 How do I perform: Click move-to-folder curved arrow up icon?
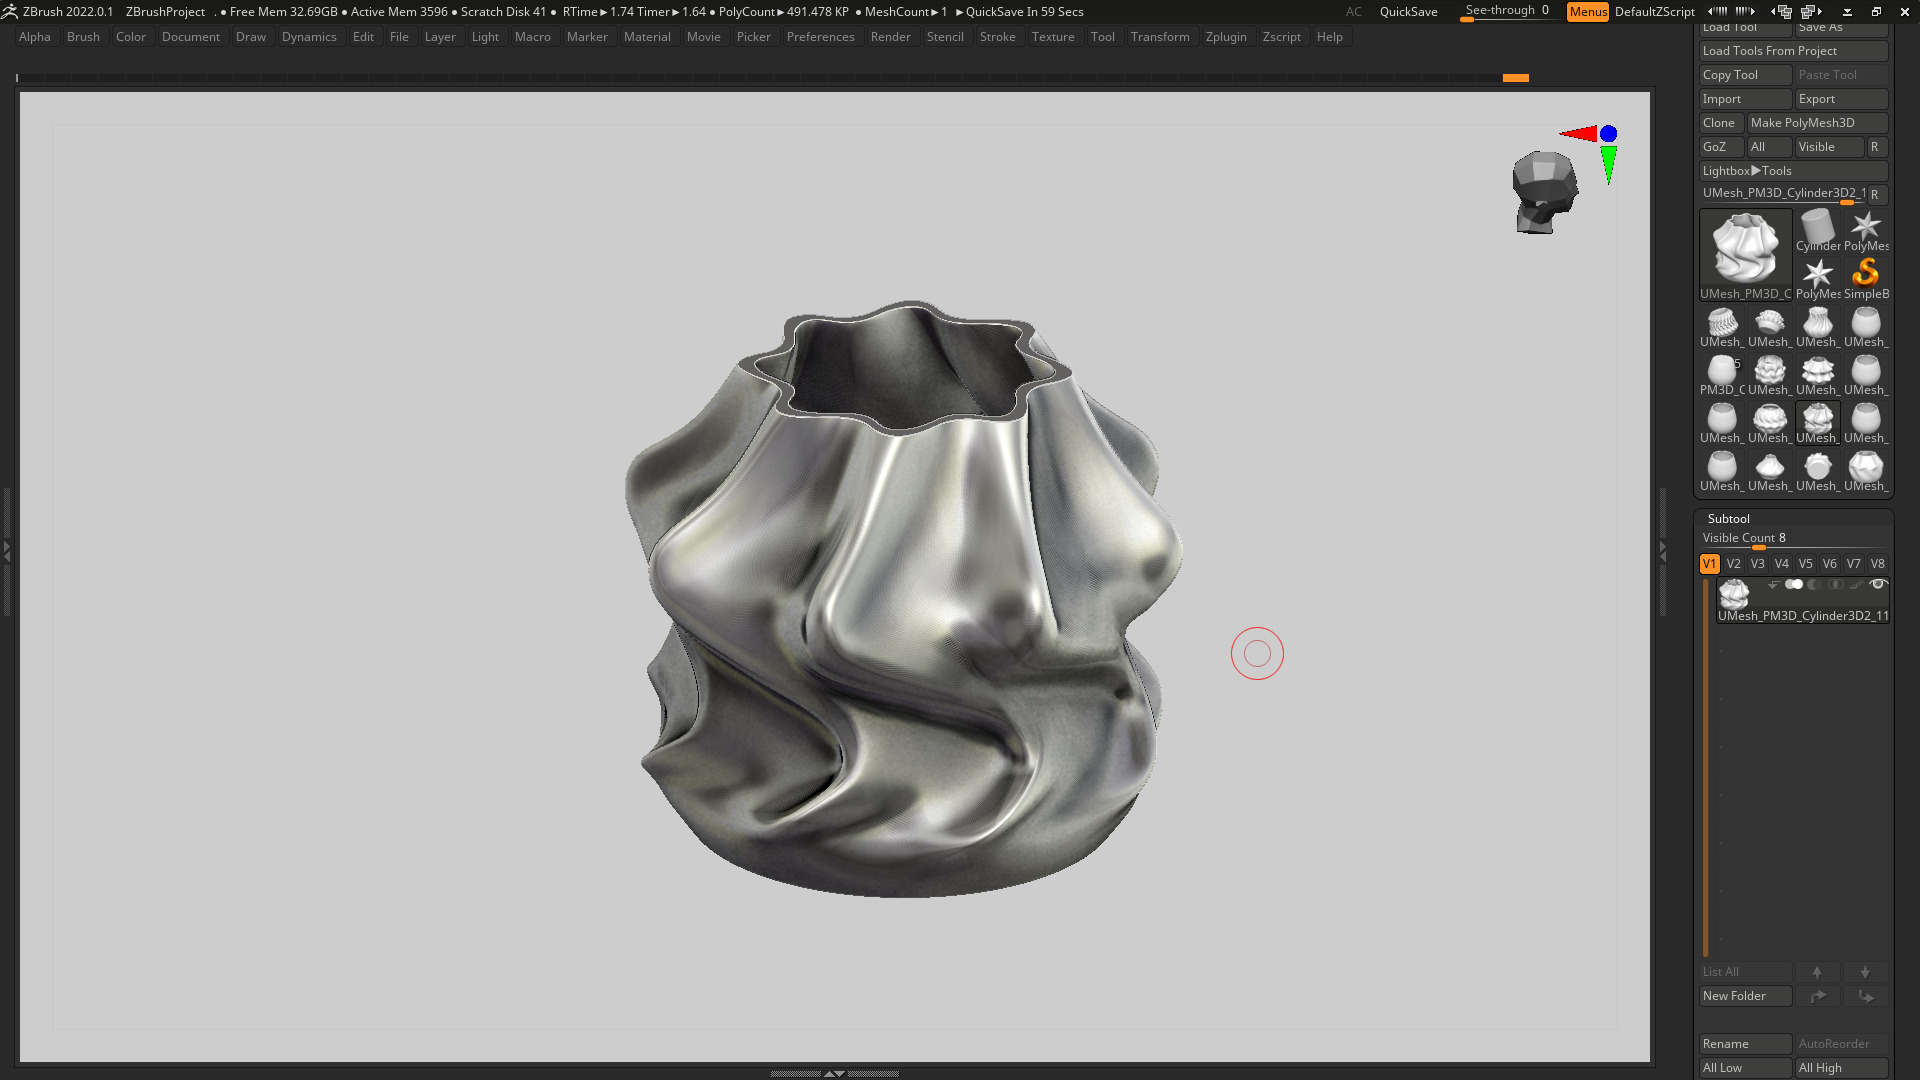(1817, 996)
